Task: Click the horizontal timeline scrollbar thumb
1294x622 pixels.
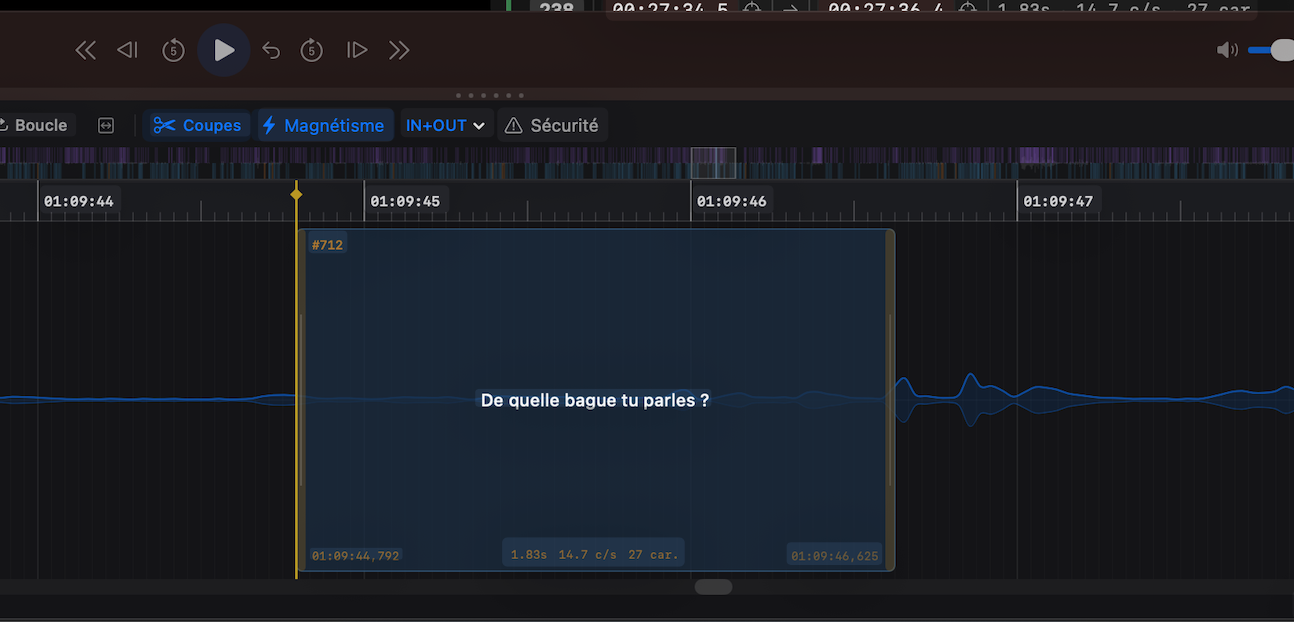Action: 713,587
